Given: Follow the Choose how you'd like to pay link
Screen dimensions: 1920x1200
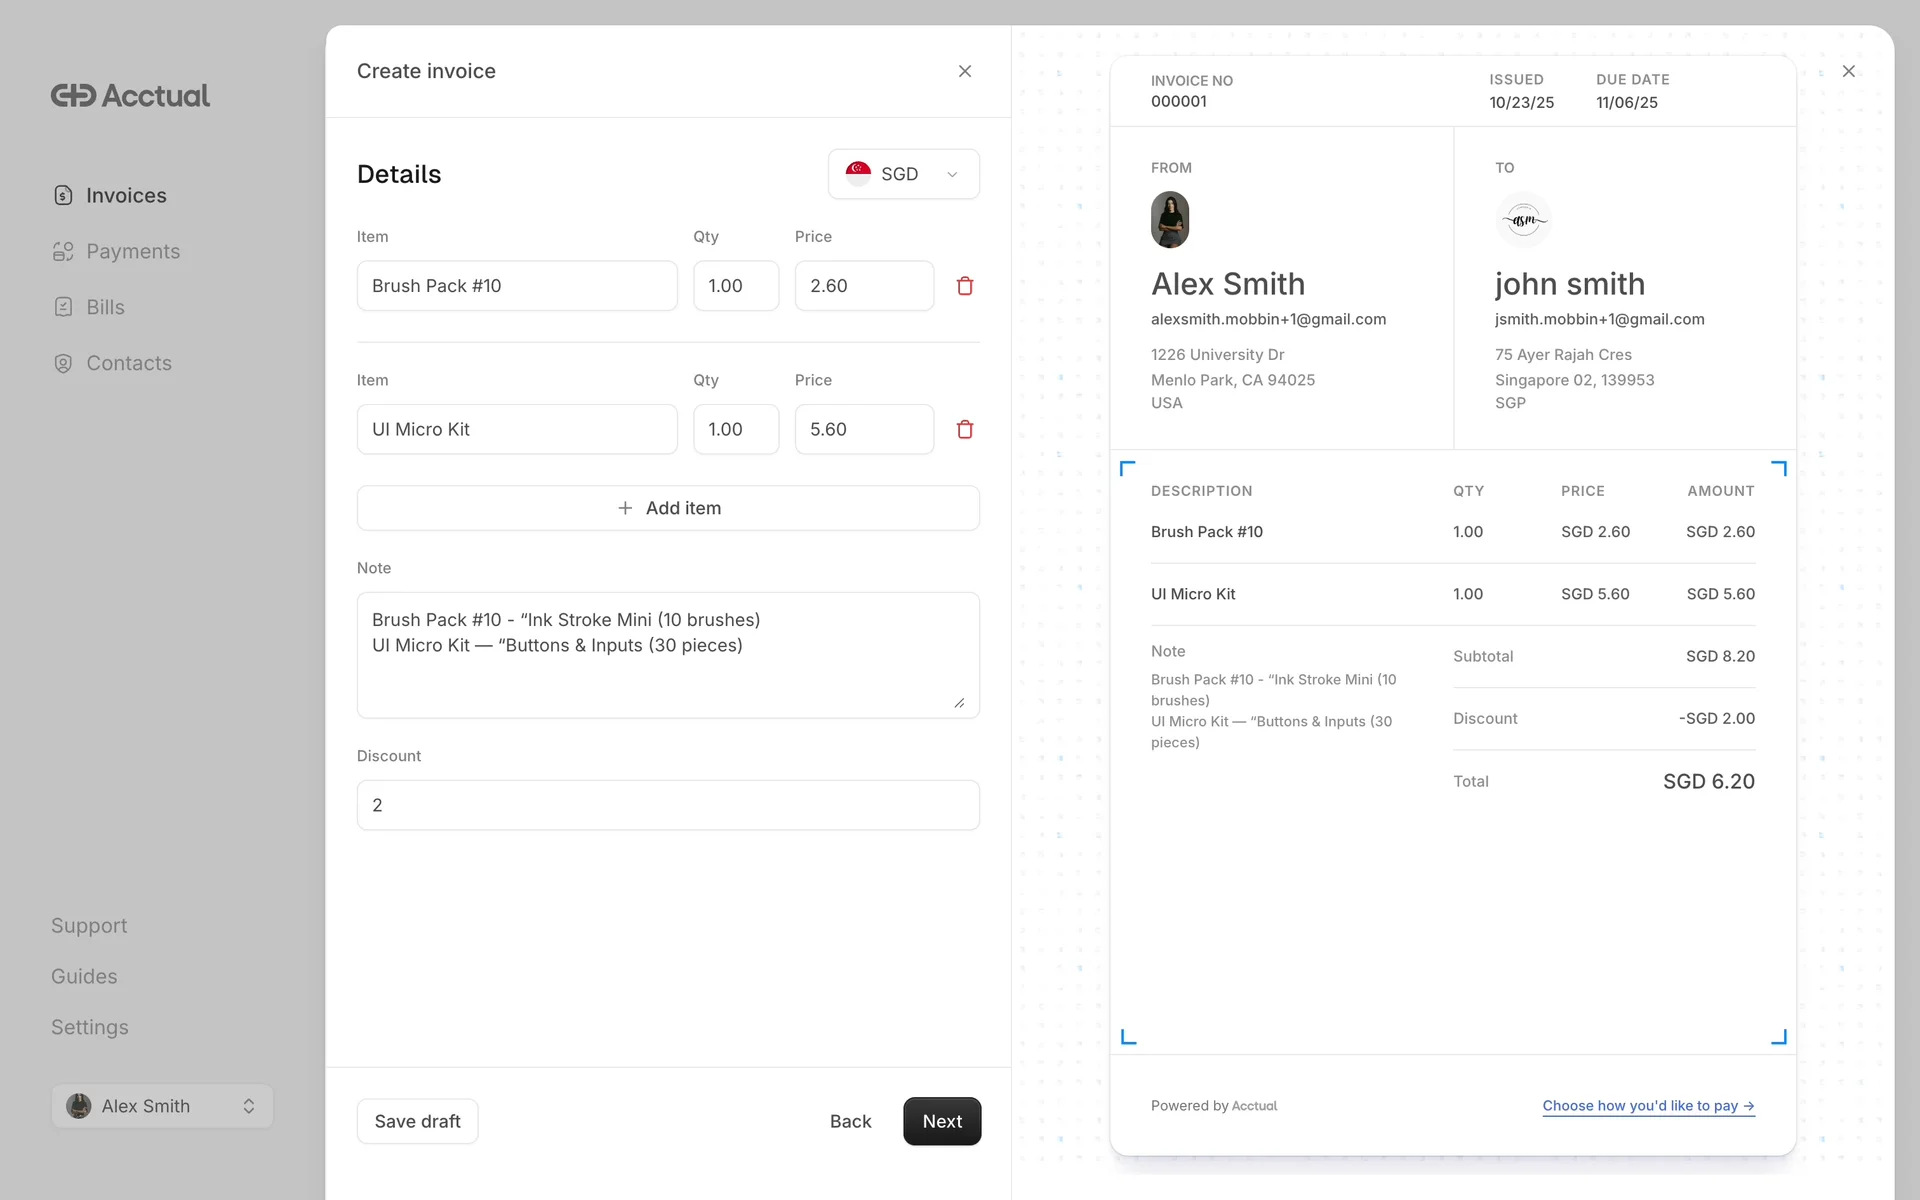Looking at the screenshot, I should [1647, 1106].
